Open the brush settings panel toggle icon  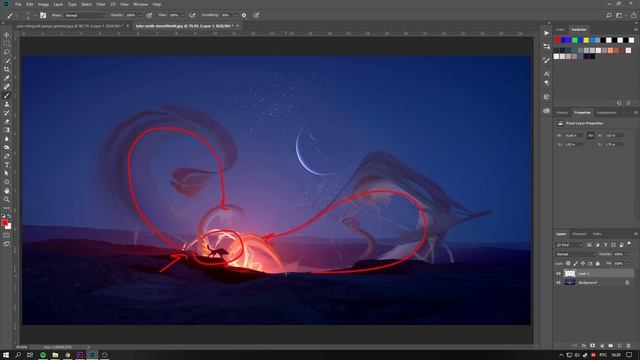(x=43, y=15)
